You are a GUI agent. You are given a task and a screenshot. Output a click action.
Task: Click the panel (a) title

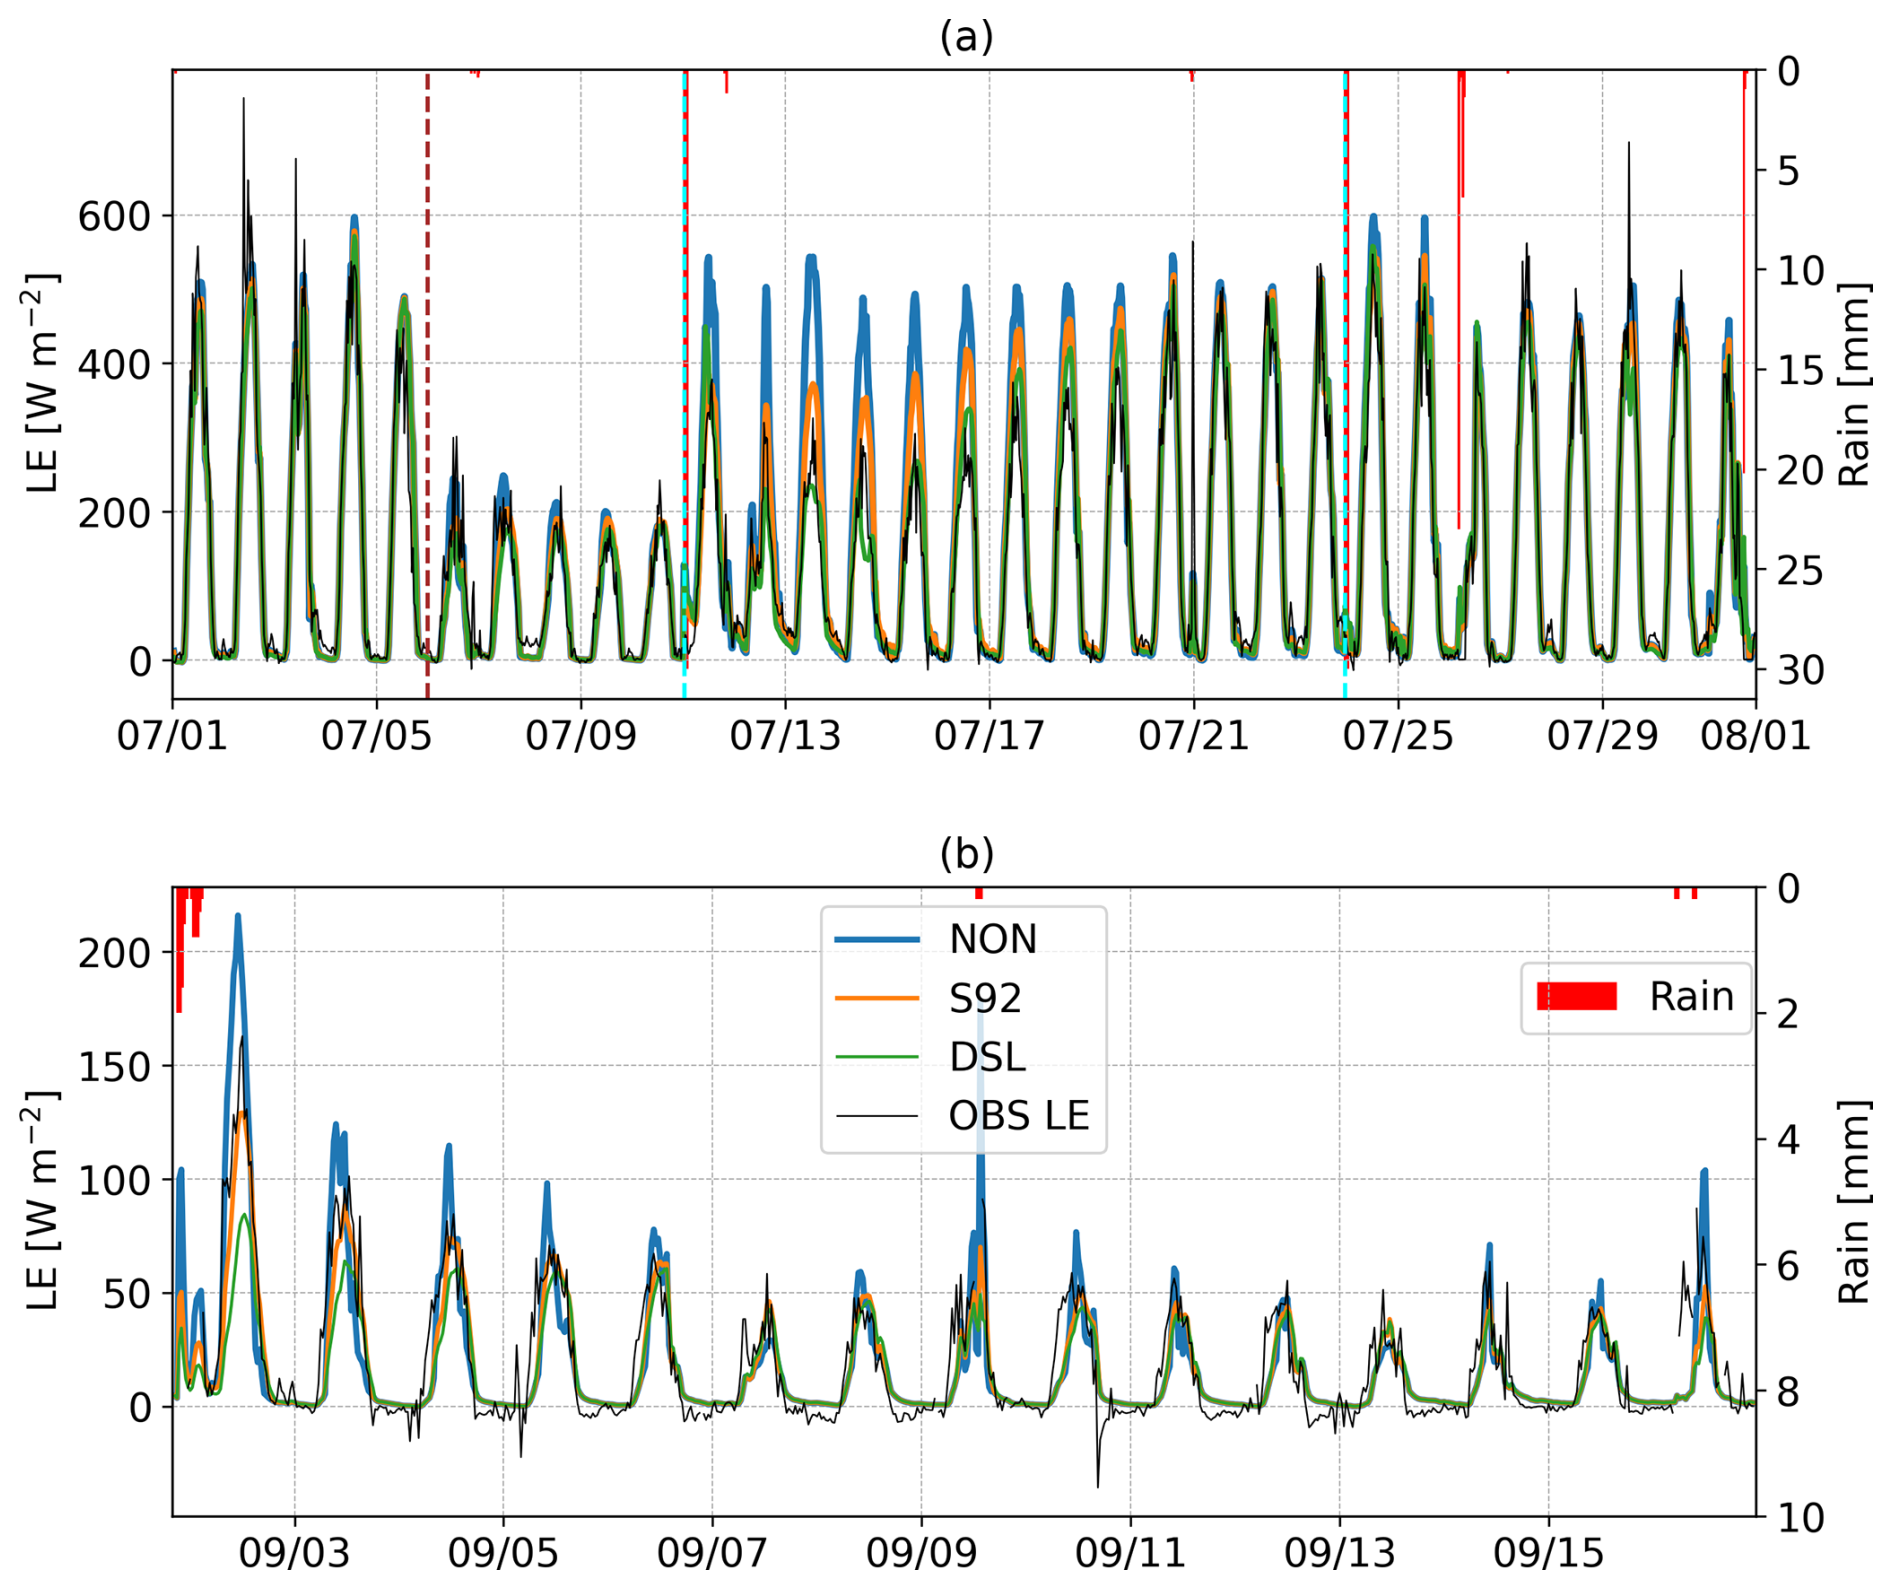point(966,37)
